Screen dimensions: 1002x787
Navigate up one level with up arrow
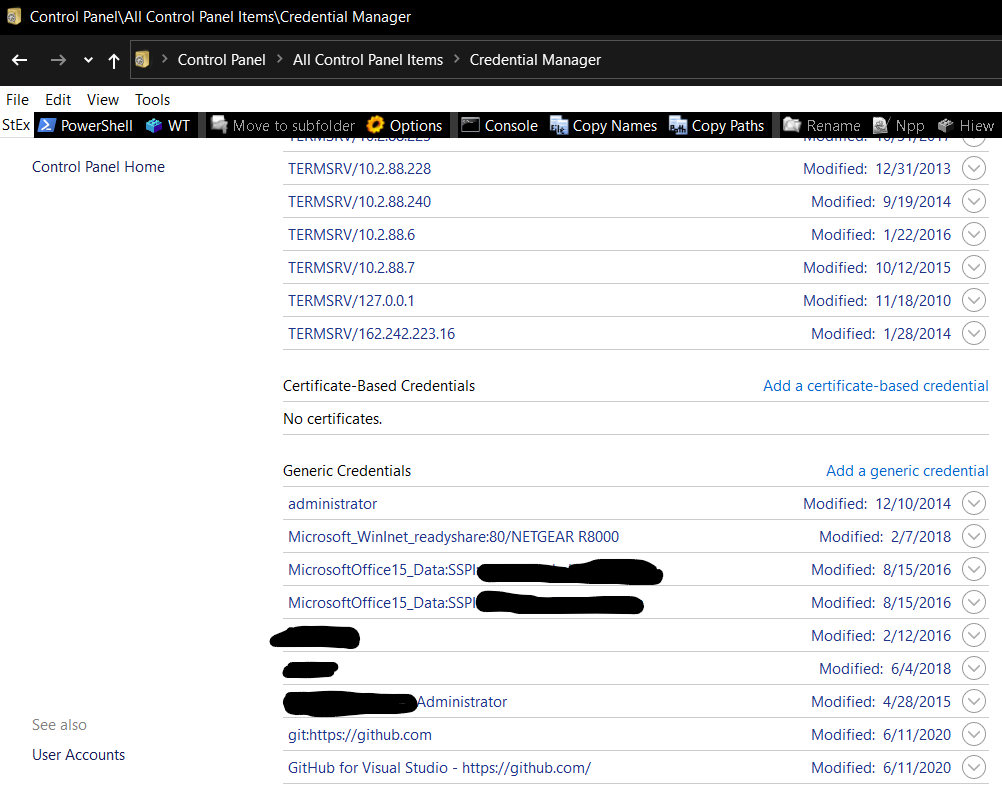[114, 61]
